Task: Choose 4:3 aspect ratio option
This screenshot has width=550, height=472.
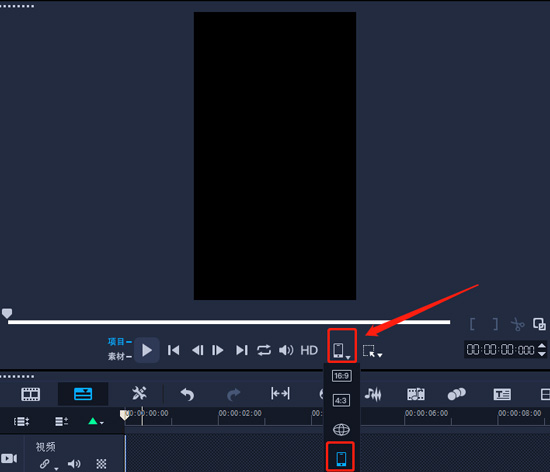Action: tap(341, 400)
